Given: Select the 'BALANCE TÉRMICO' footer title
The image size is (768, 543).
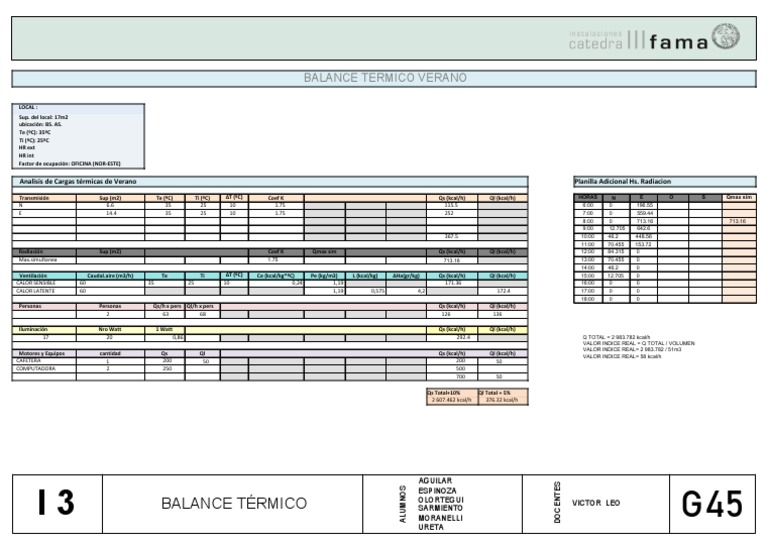Looking at the screenshot, I should coord(234,504).
